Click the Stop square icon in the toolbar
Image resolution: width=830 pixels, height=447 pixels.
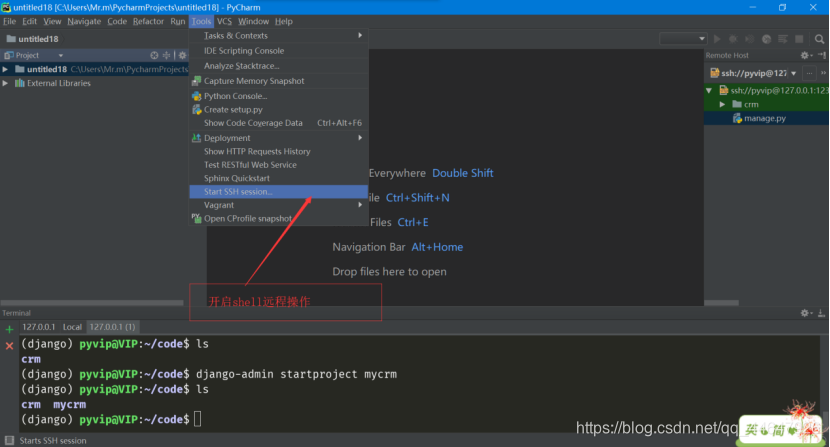[799, 39]
